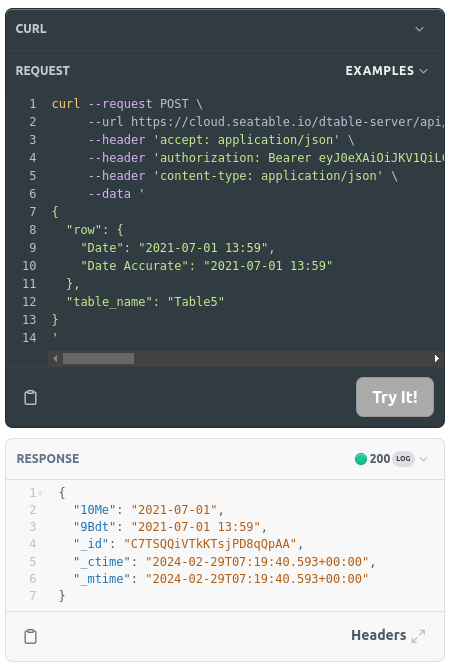Click the scrollbar right arrow in request code
Viewport: 452px width, 668px height.
tap(437, 359)
